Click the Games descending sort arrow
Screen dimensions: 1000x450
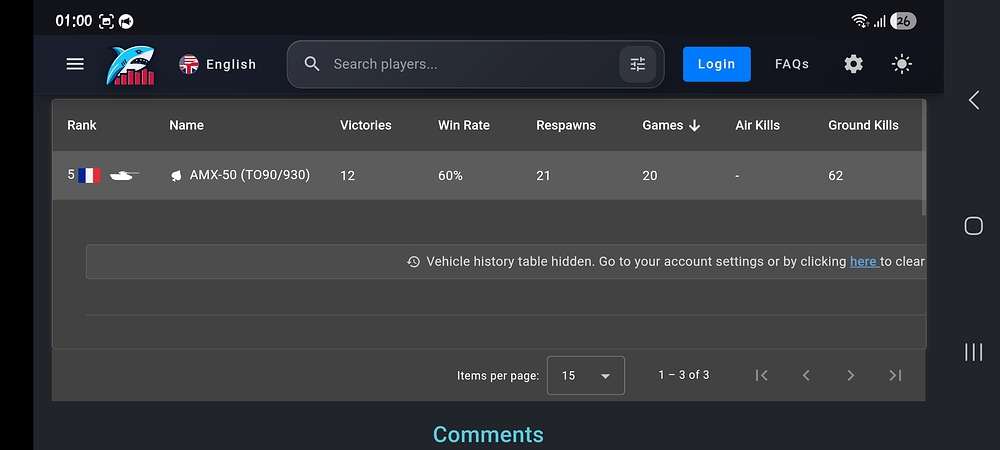[x=695, y=126]
